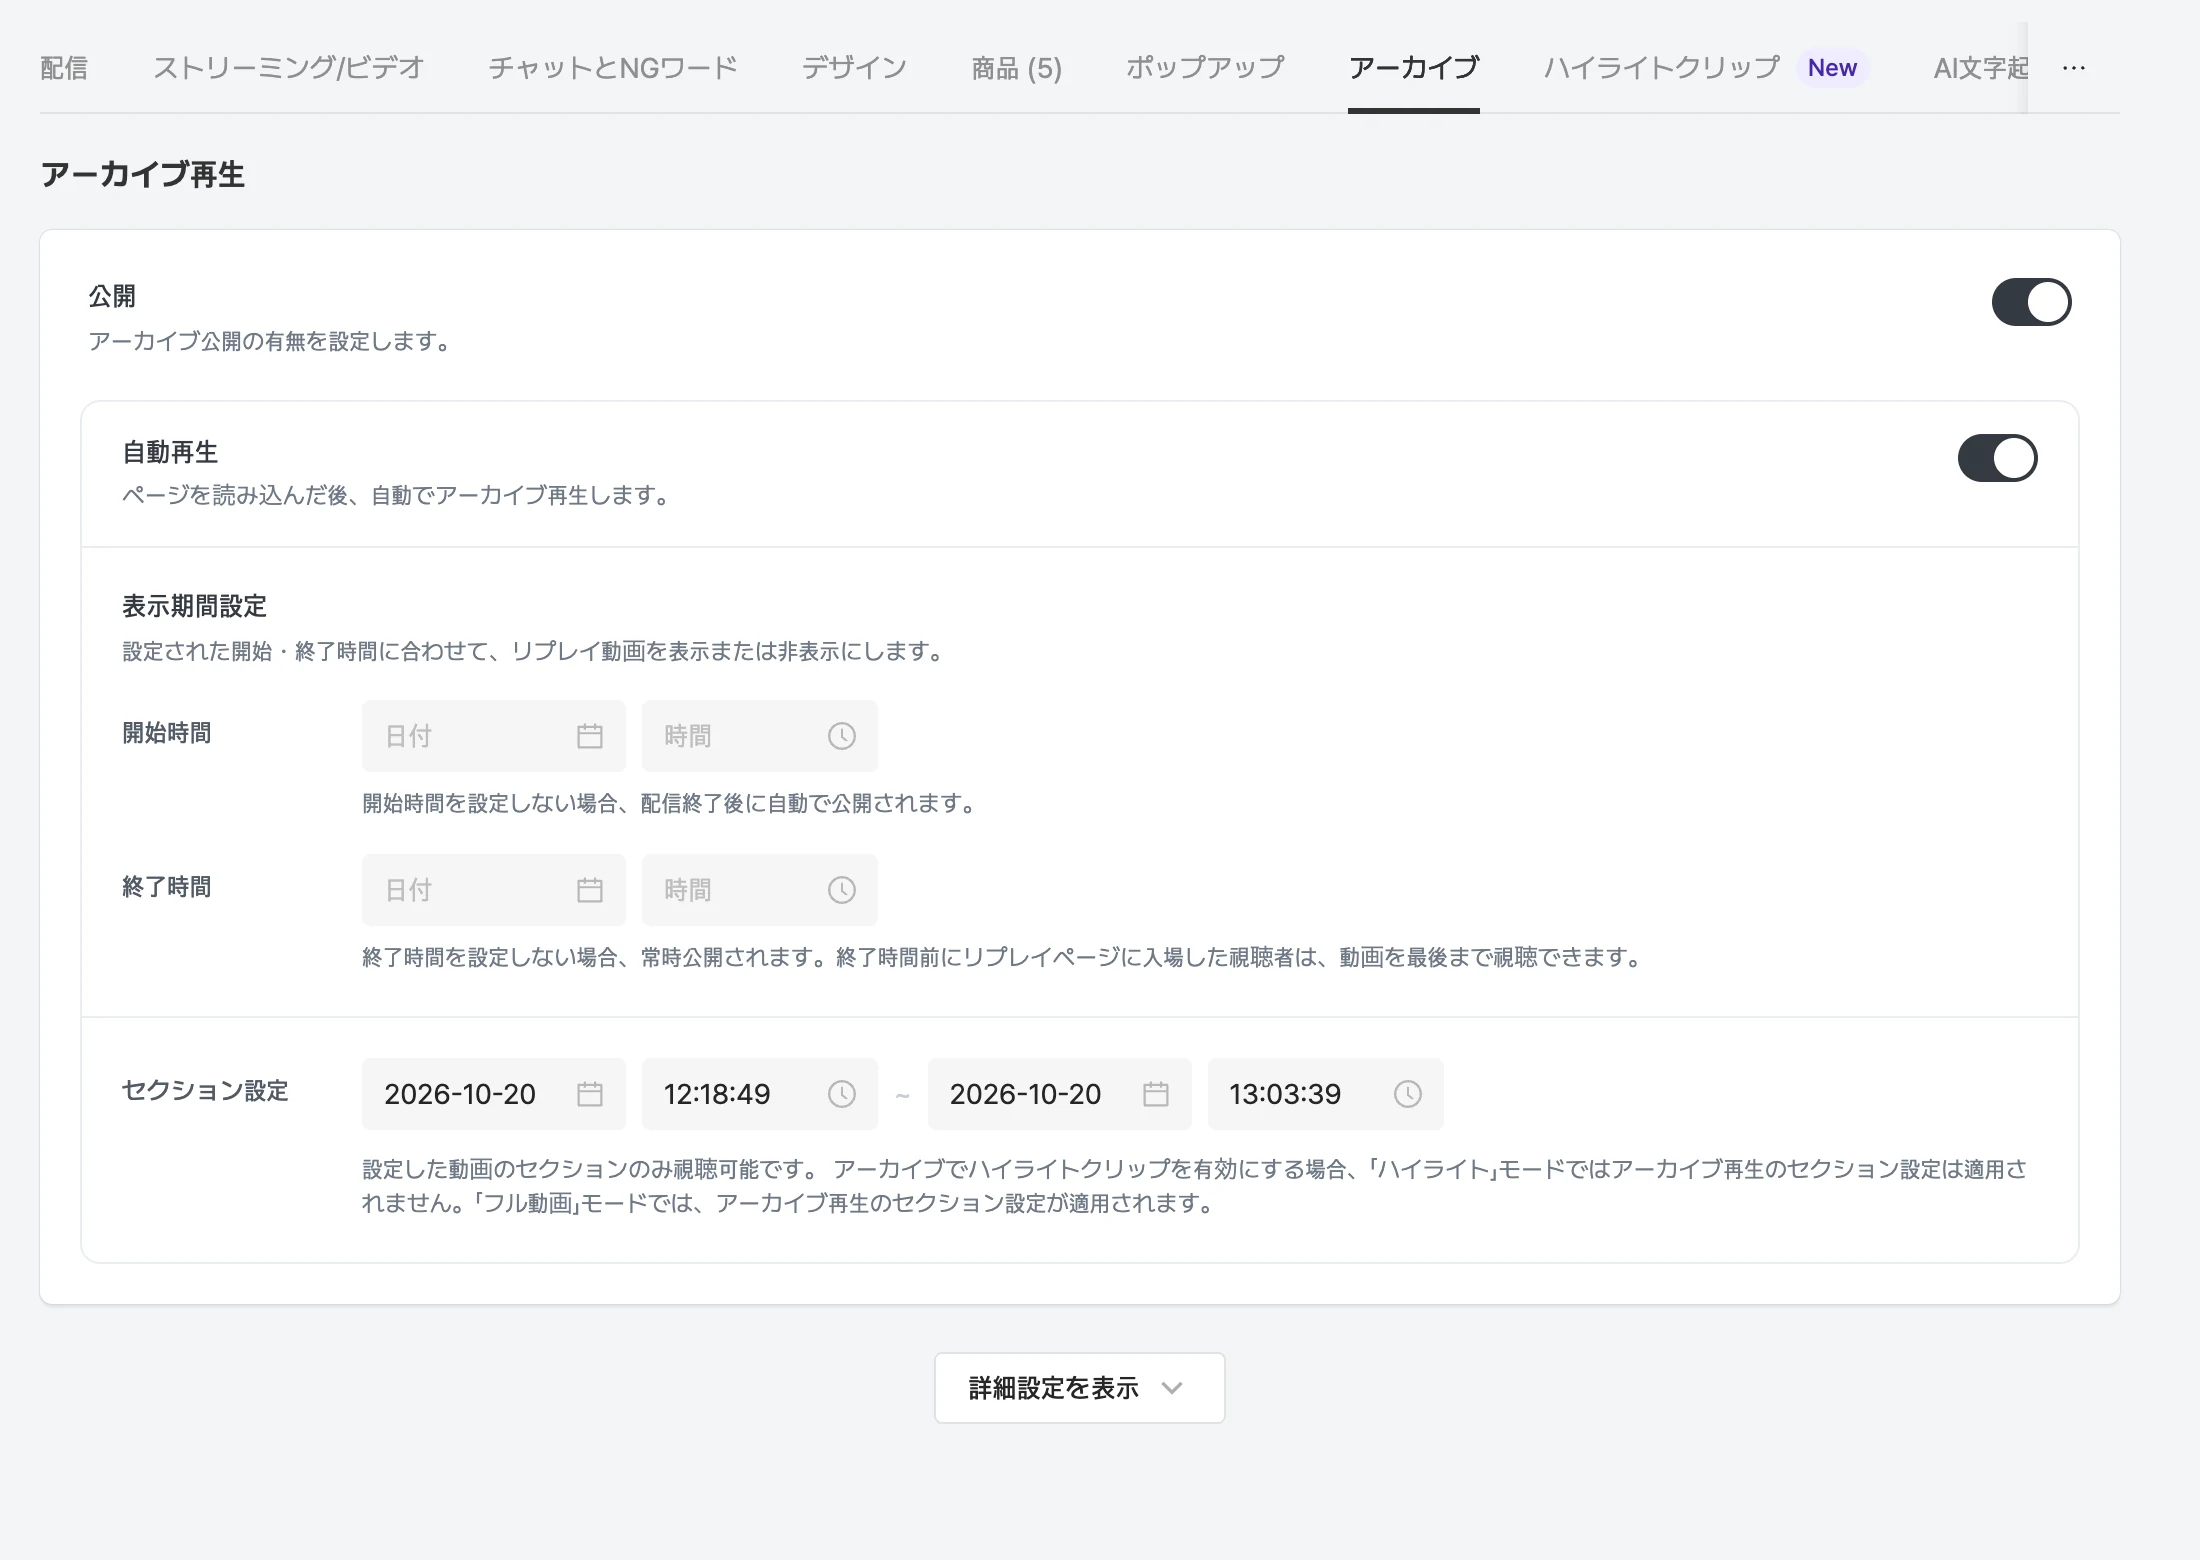Open the more tabs ellipsis menu

point(2074,68)
